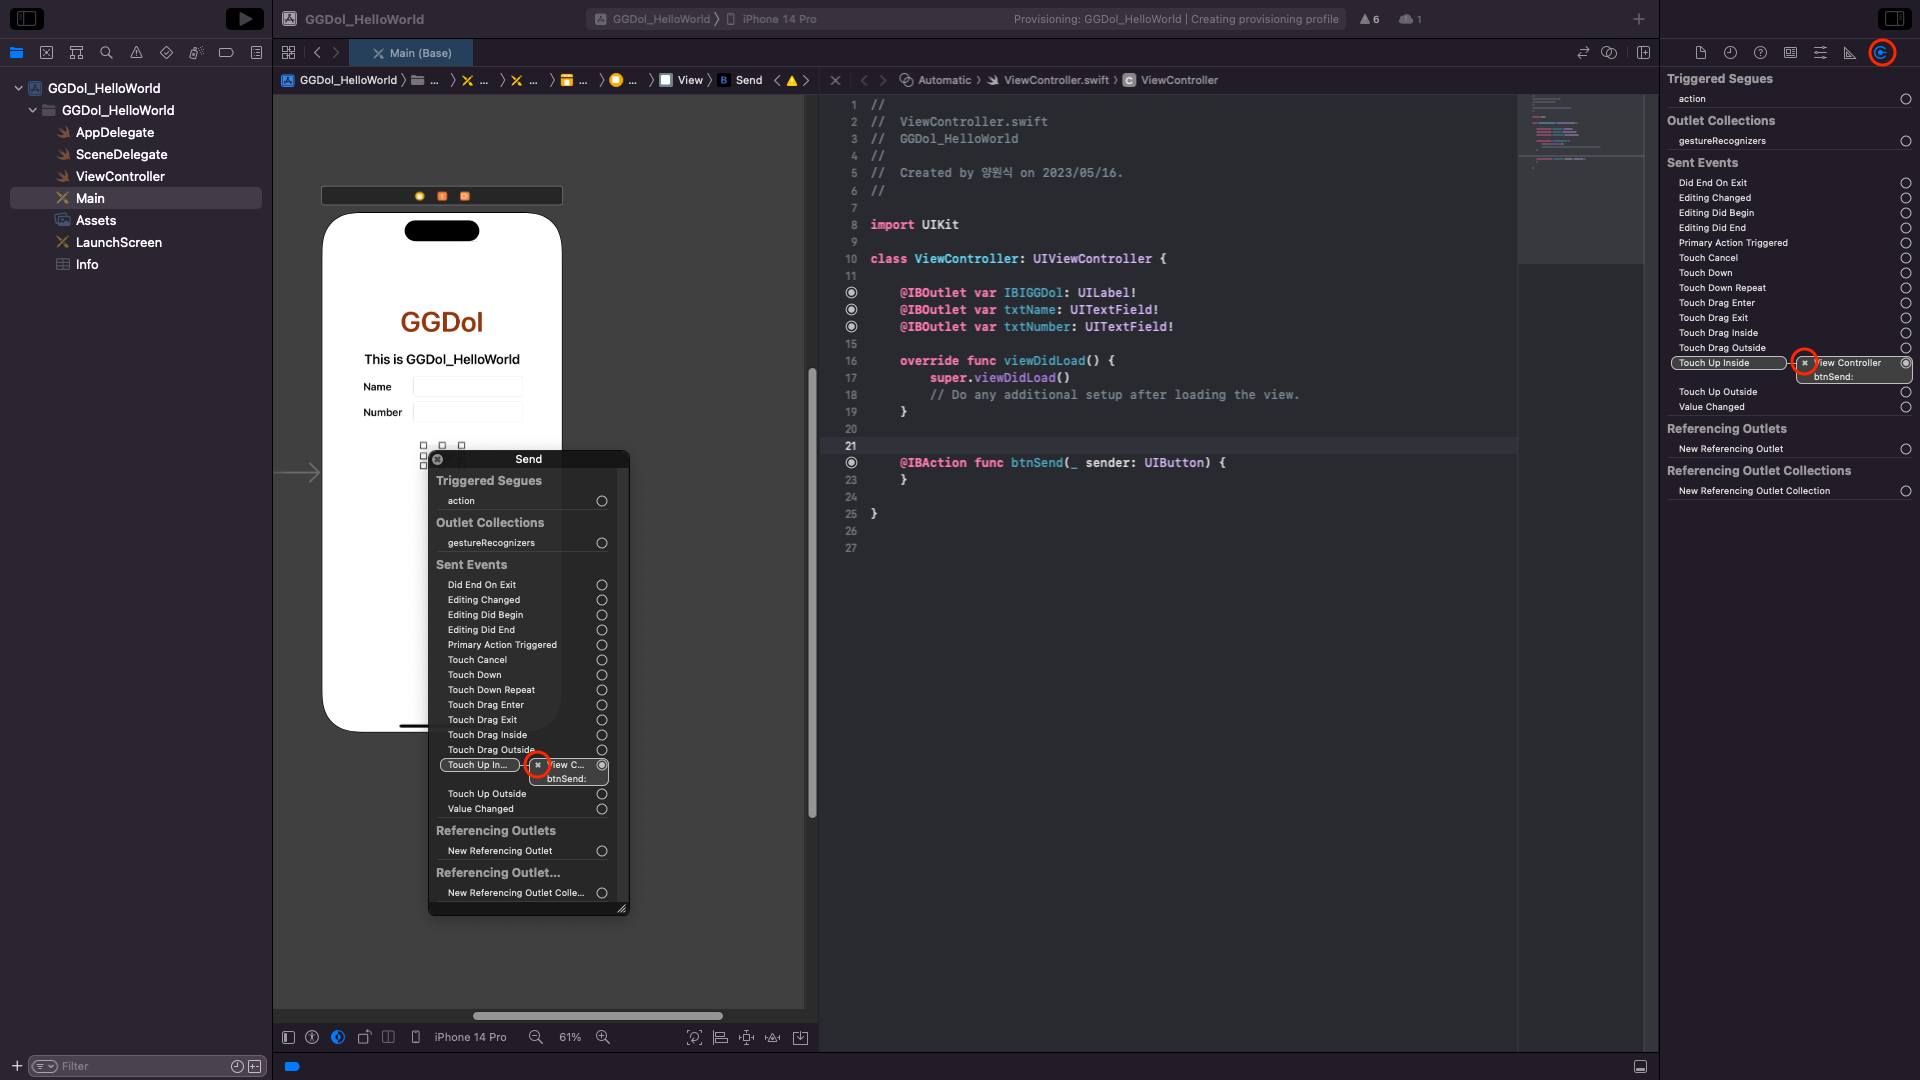Click Value Changed circle in right inspector
This screenshot has height=1080, width=1920.
[1905, 407]
